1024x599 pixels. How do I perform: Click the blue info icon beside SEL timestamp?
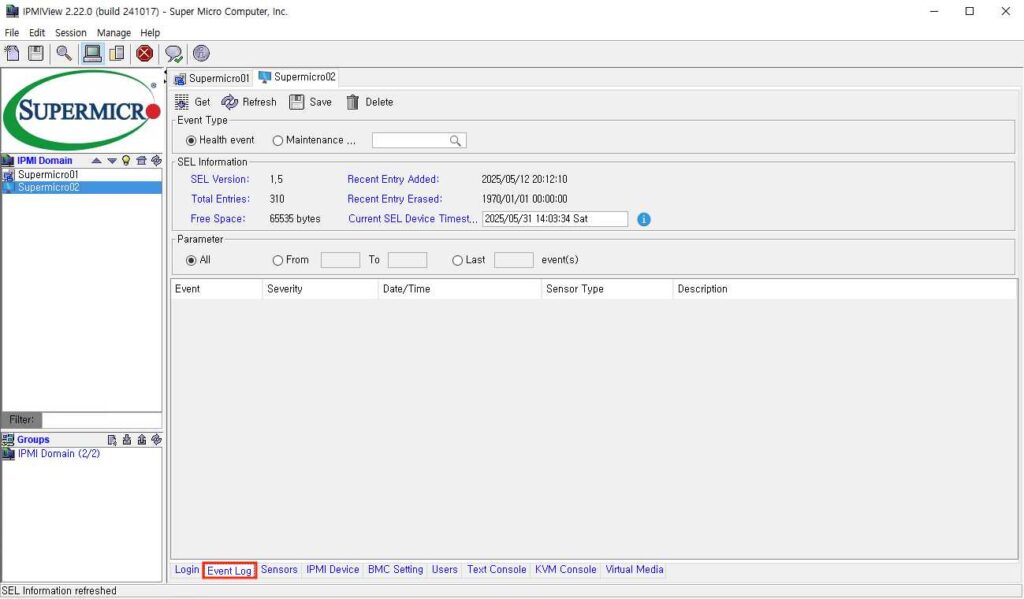pyautogui.click(x=644, y=219)
